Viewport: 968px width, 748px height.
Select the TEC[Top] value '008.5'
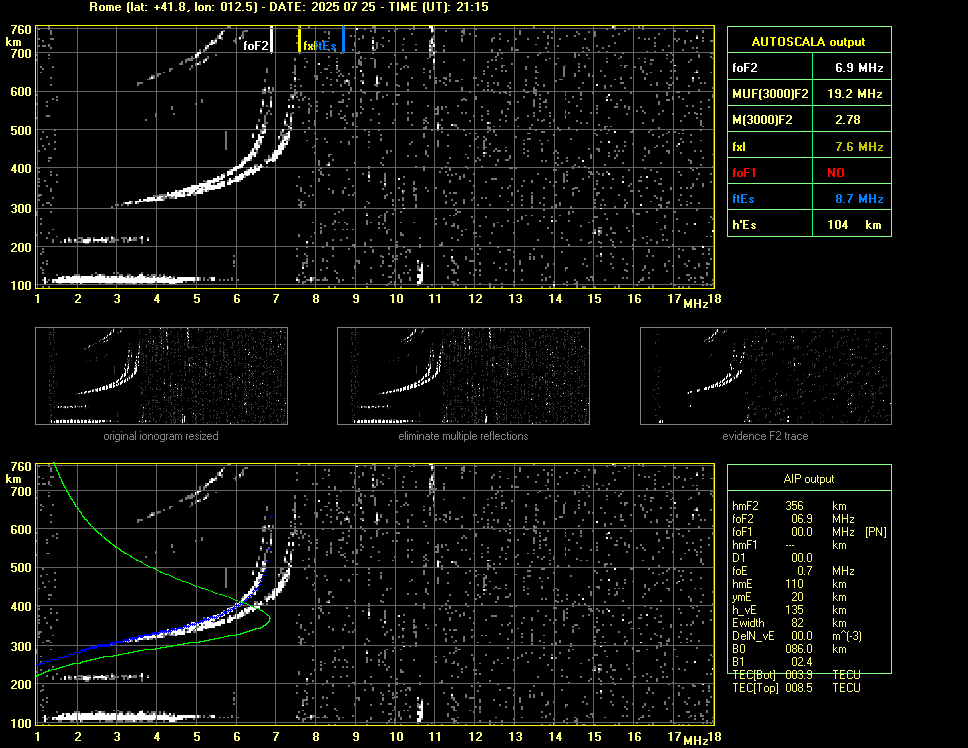(799, 688)
